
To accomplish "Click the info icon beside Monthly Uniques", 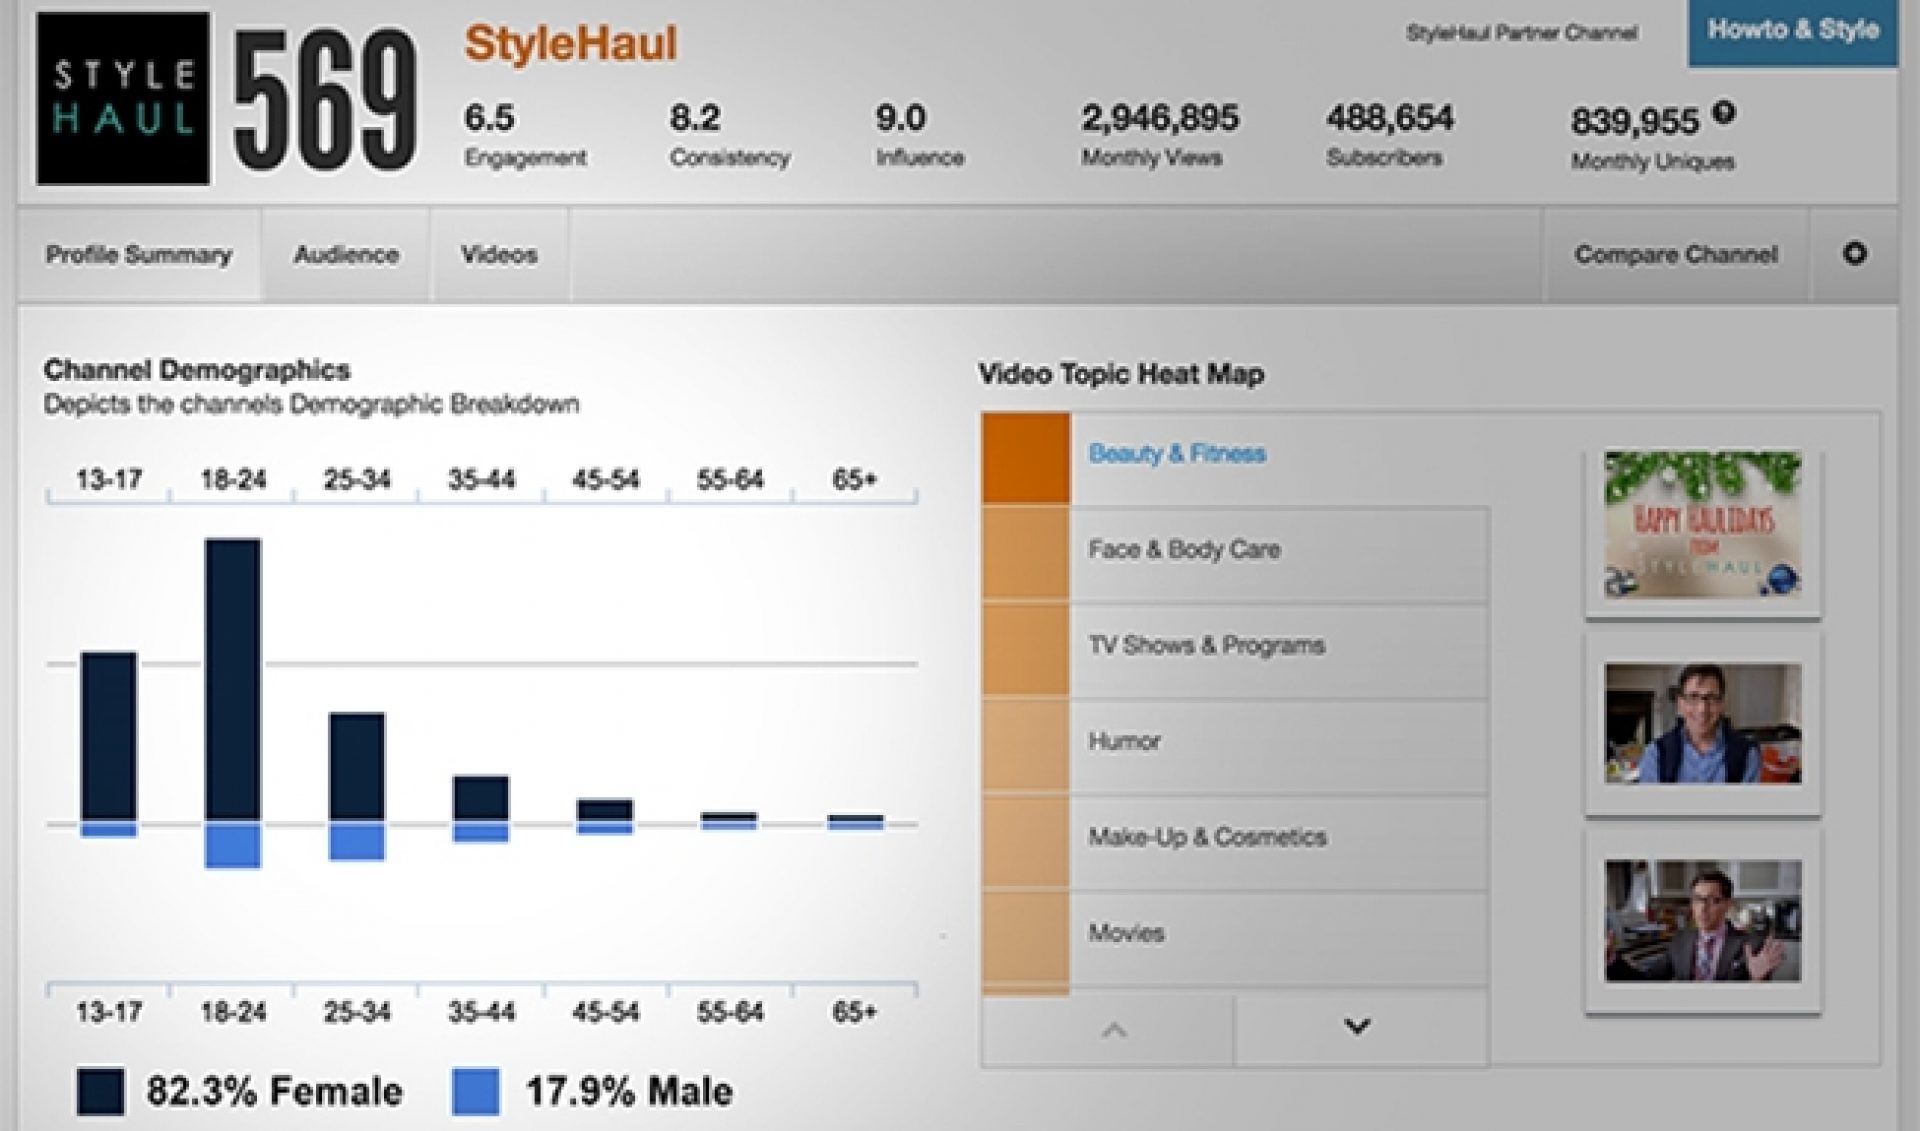I will [1722, 113].
